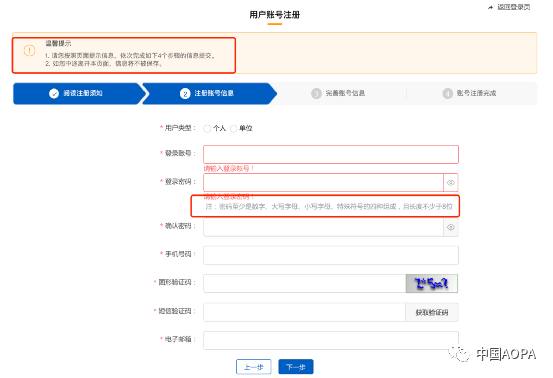Select the 单位 user type radio button

click(x=233, y=129)
